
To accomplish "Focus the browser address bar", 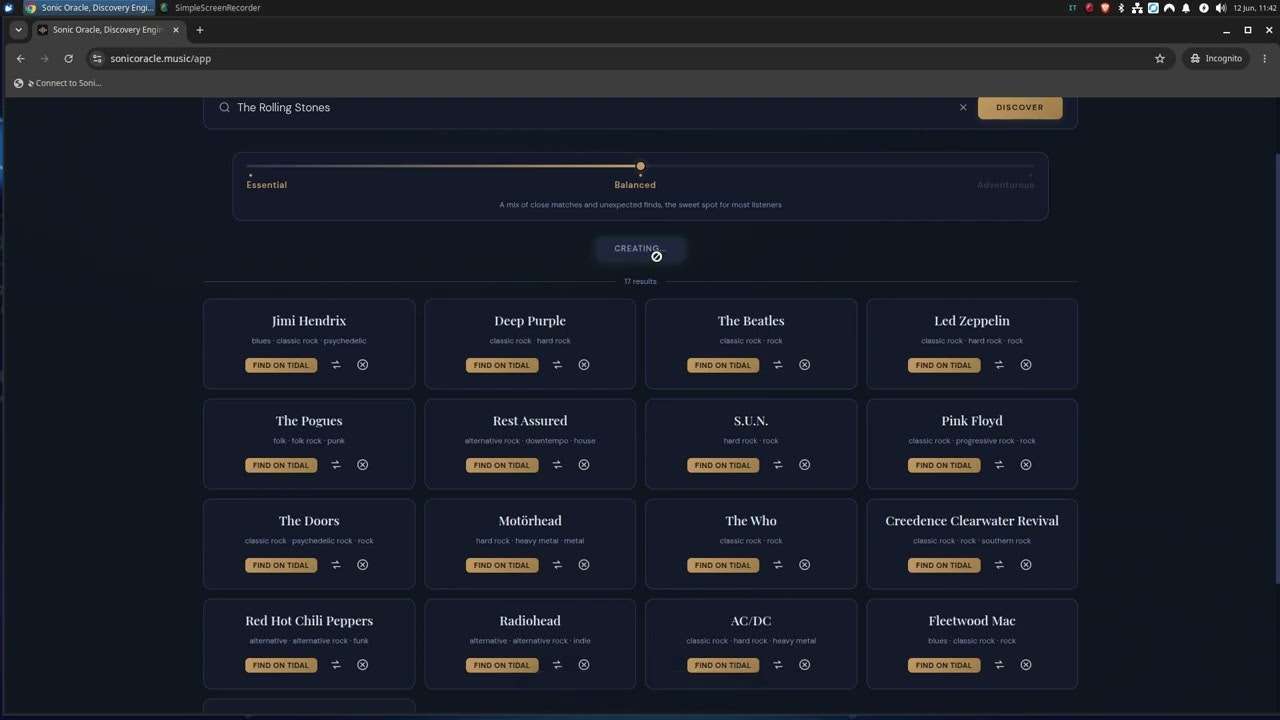I will (630, 58).
